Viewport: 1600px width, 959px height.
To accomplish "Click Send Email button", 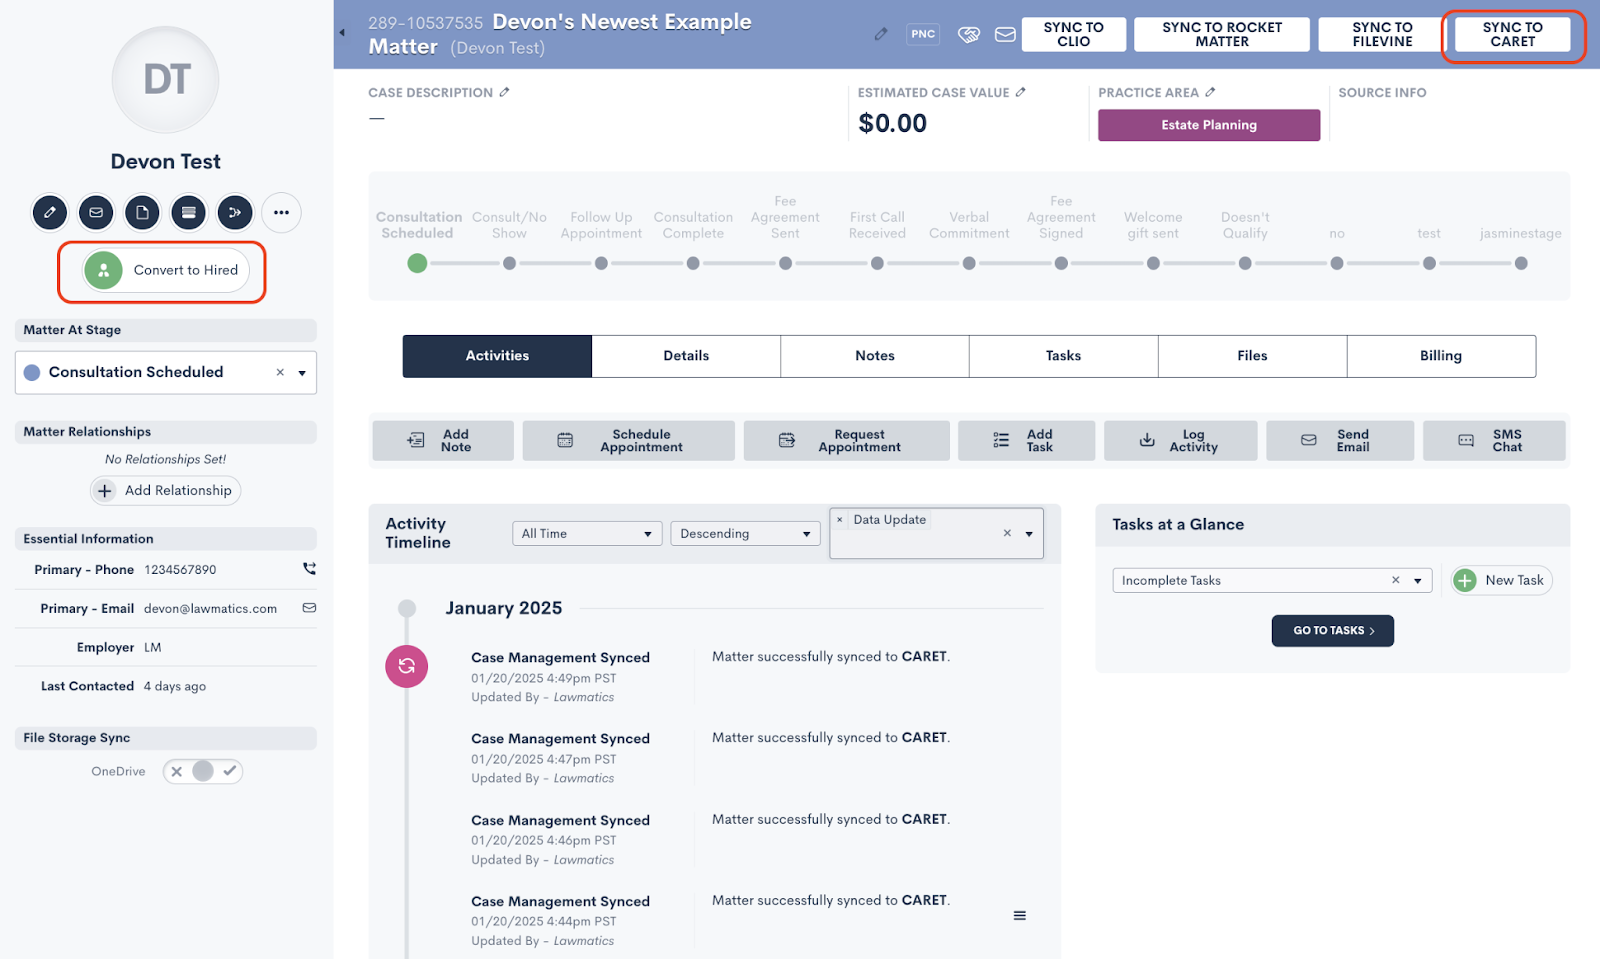I will pos(1340,440).
